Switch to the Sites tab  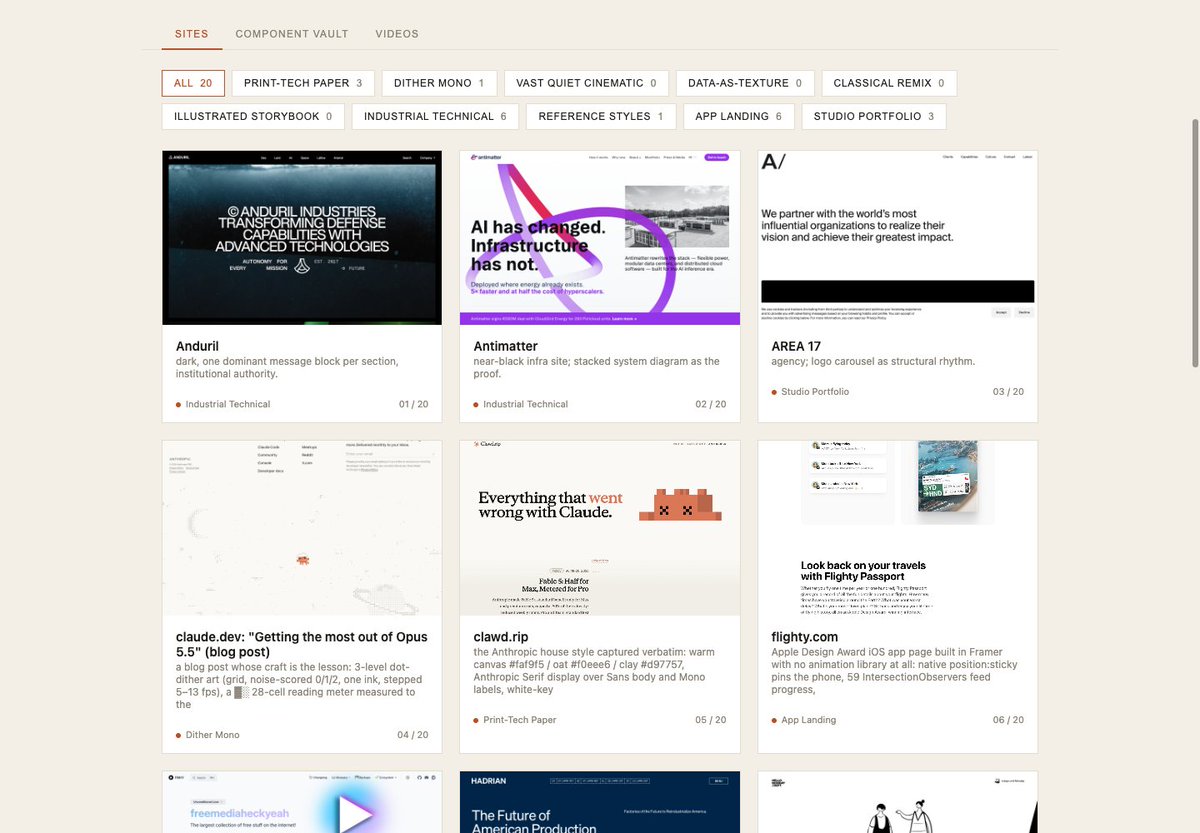point(192,34)
